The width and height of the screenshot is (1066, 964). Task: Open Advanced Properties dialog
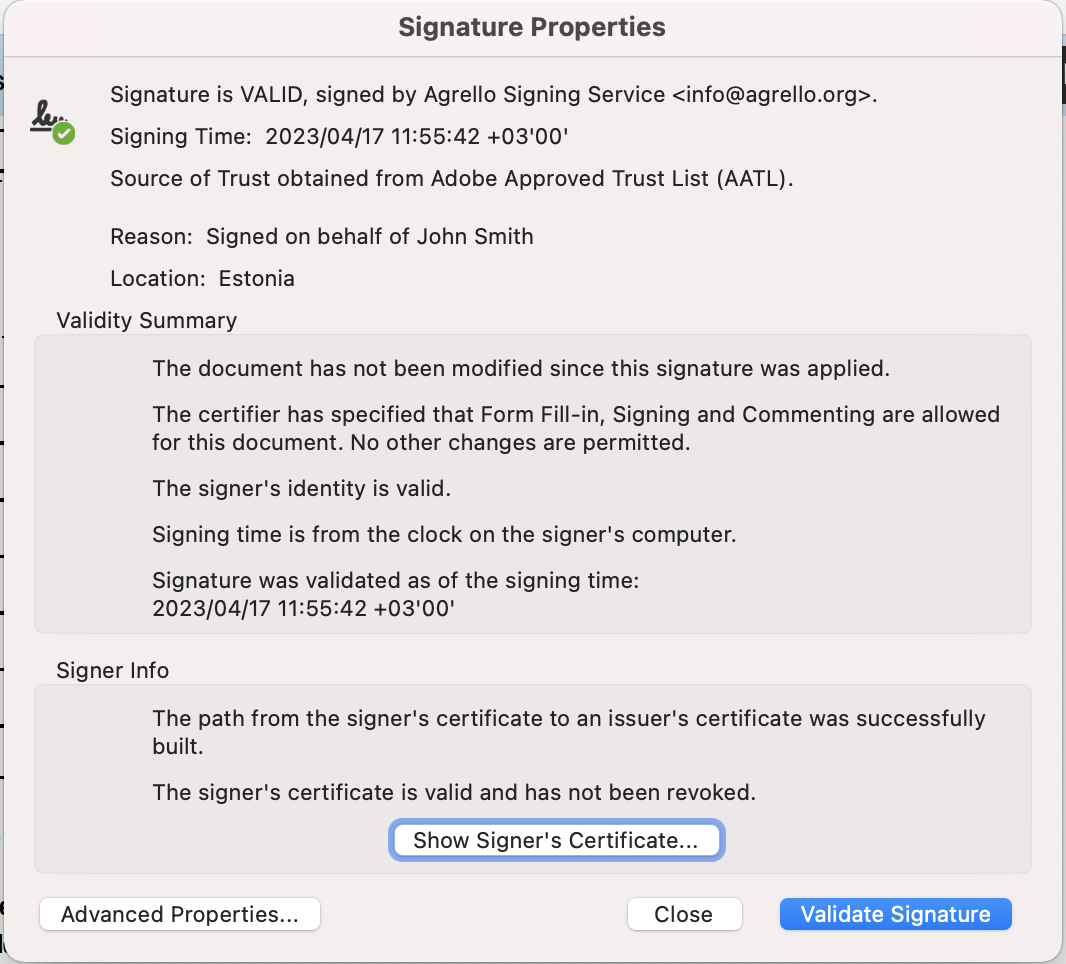click(180, 914)
